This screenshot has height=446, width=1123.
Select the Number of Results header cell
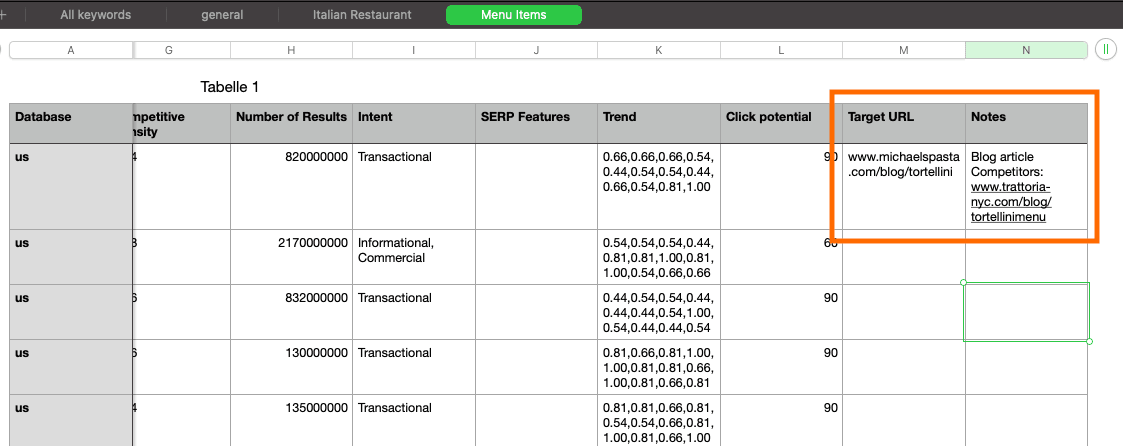click(x=291, y=117)
